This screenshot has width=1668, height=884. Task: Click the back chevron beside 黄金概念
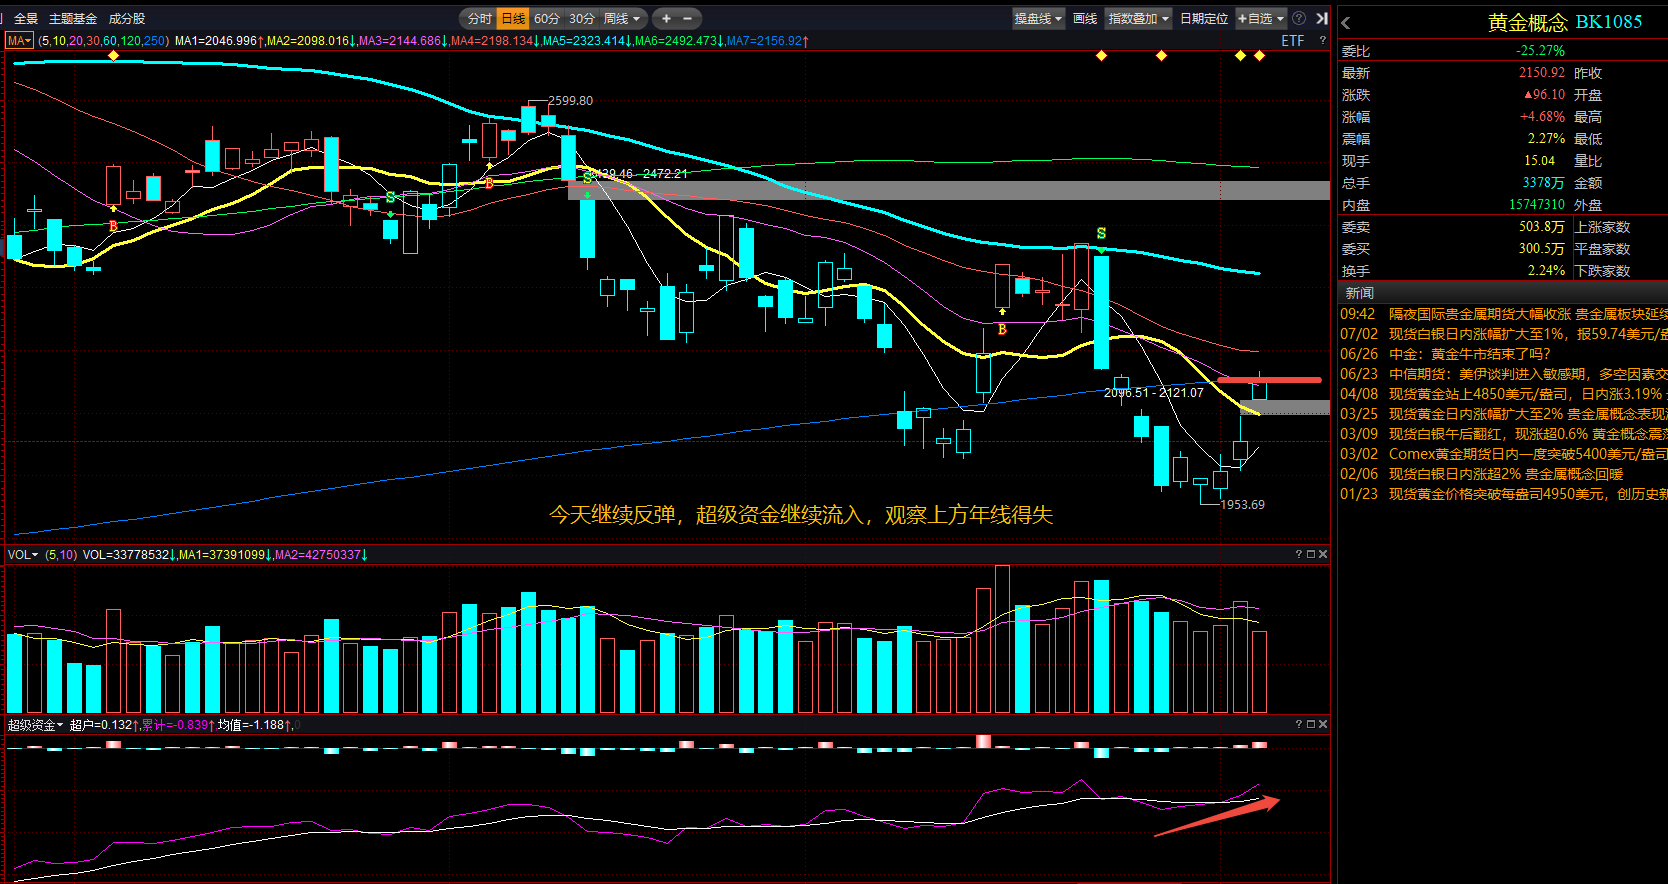(x=1346, y=23)
